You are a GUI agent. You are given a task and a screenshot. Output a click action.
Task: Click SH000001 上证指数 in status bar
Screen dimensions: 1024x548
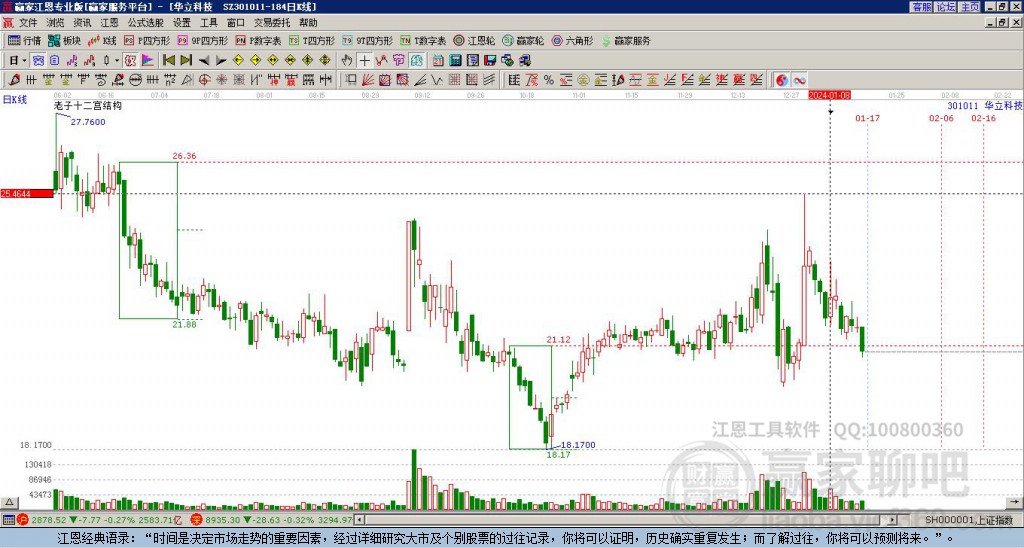(969, 520)
